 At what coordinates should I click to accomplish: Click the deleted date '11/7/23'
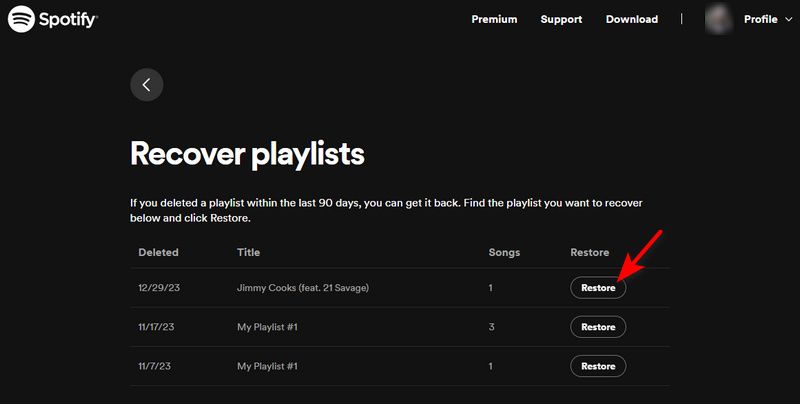point(155,366)
